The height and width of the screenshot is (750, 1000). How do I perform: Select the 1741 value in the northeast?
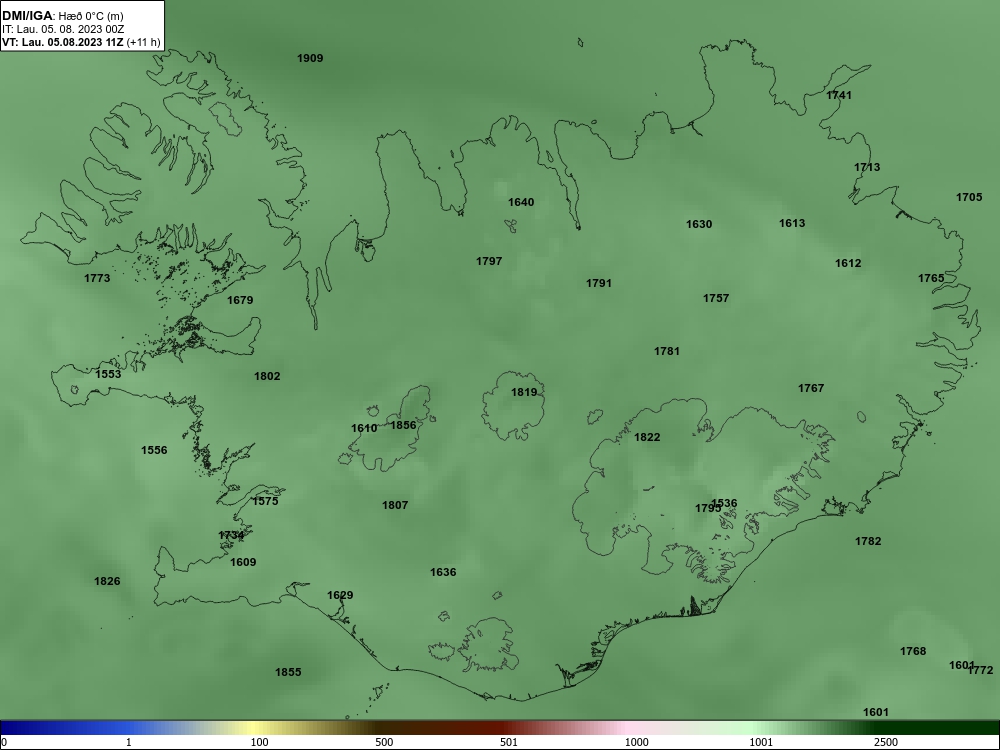point(839,95)
